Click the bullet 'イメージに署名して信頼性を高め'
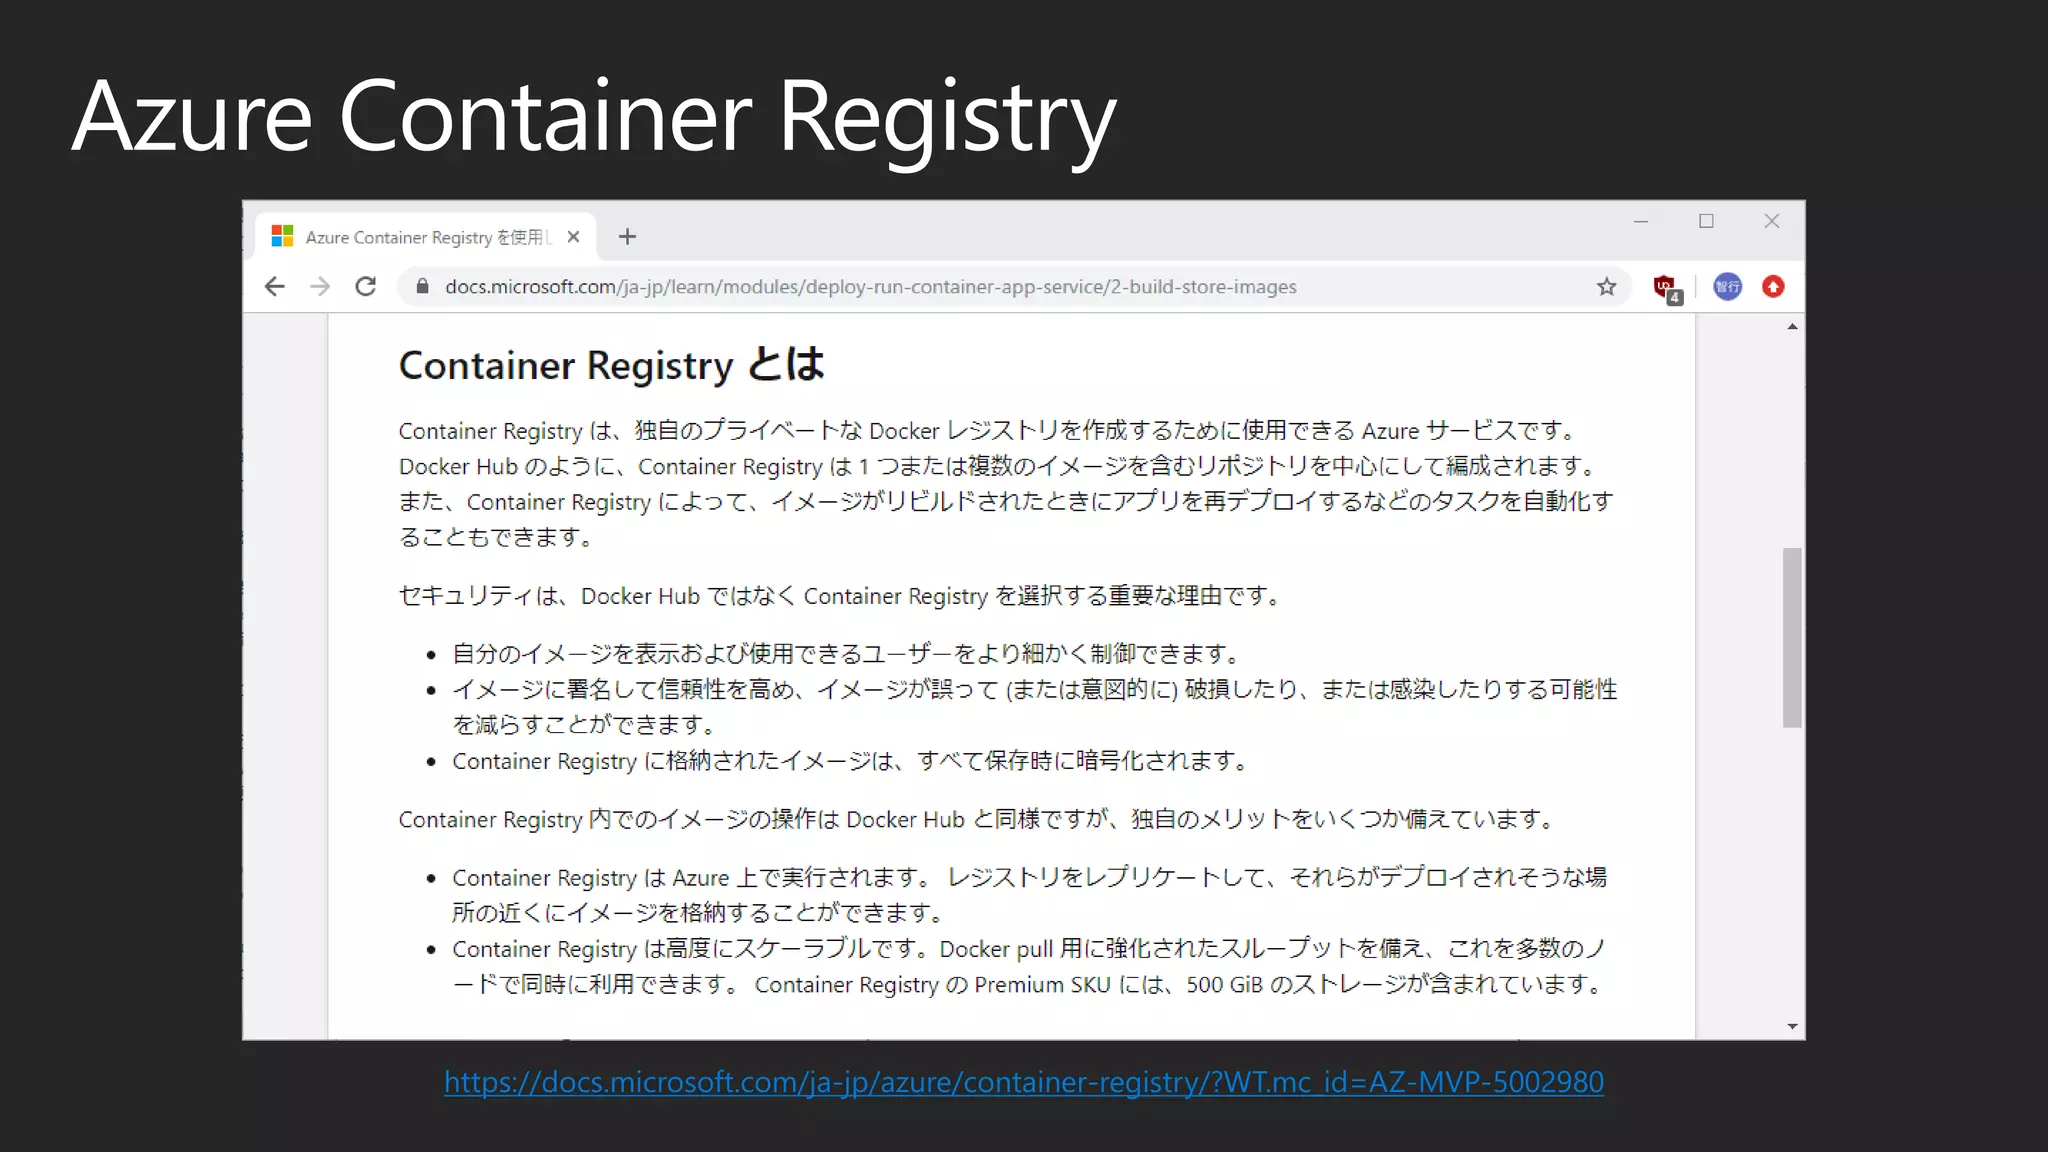Image resolution: width=2048 pixels, height=1152 pixels. pos(1035,707)
